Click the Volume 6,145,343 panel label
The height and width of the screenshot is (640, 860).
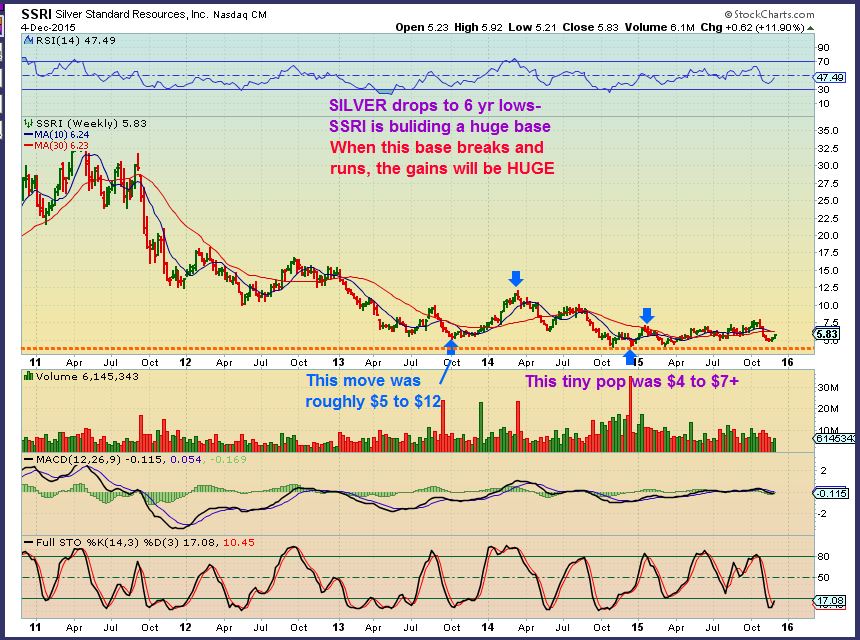(x=87, y=376)
